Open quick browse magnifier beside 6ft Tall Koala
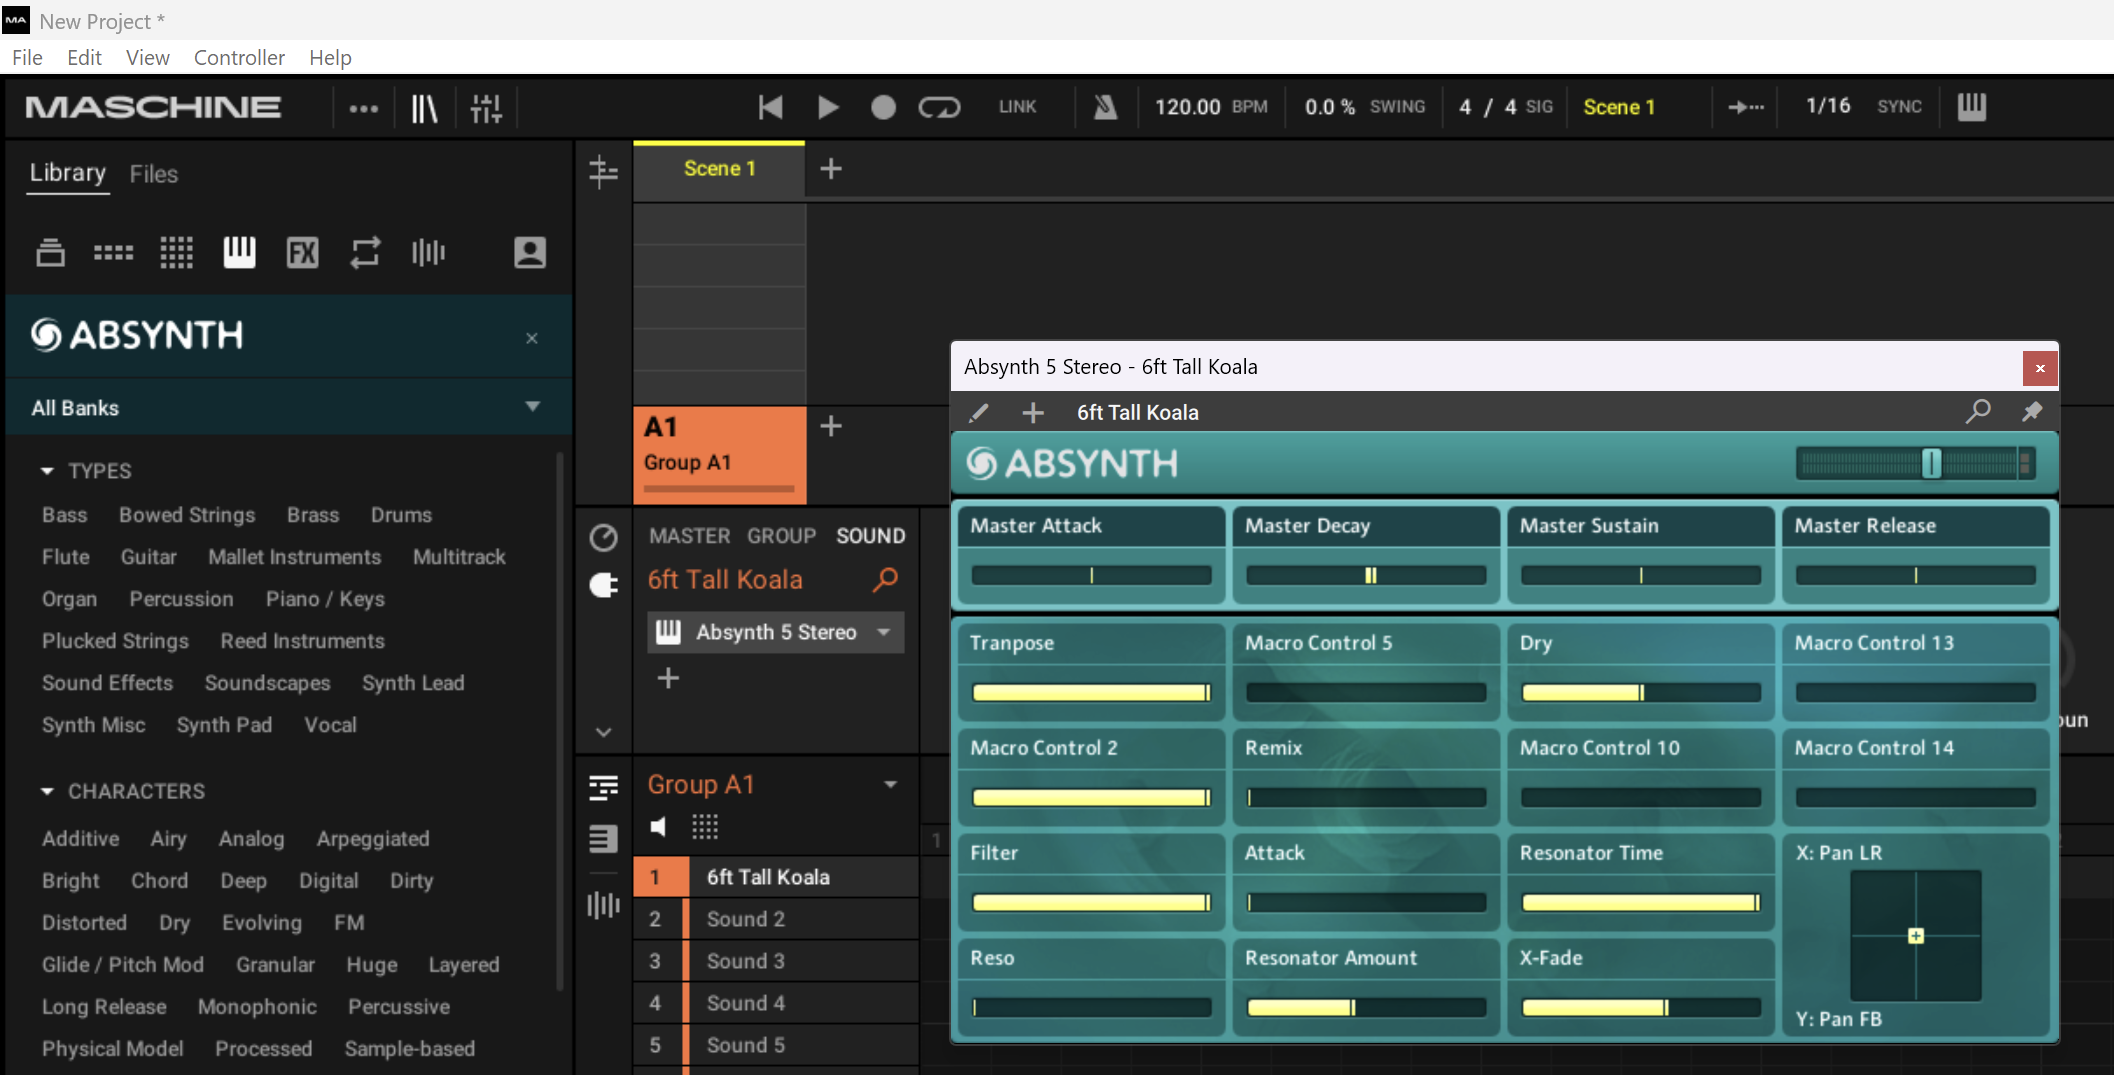 coord(885,580)
